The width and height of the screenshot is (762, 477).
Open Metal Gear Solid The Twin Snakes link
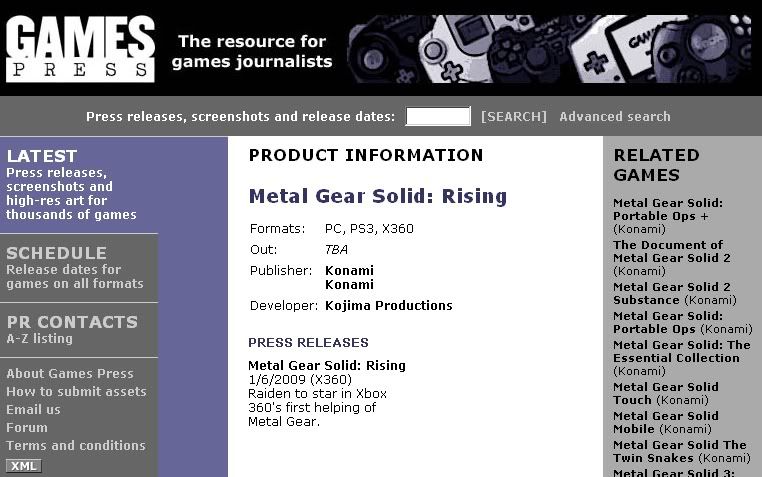click(x=681, y=452)
